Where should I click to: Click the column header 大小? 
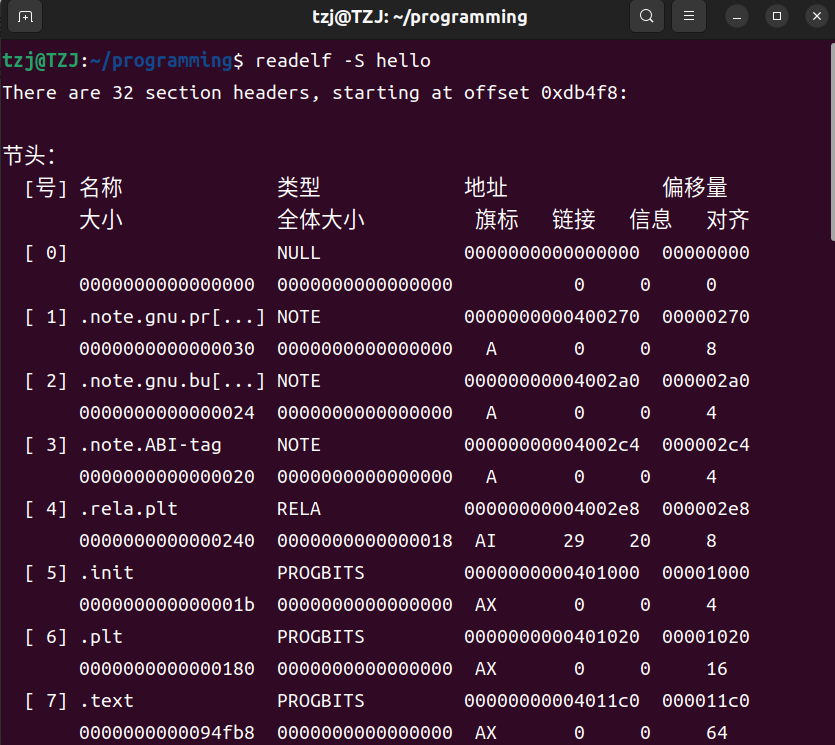click(x=101, y=219)
